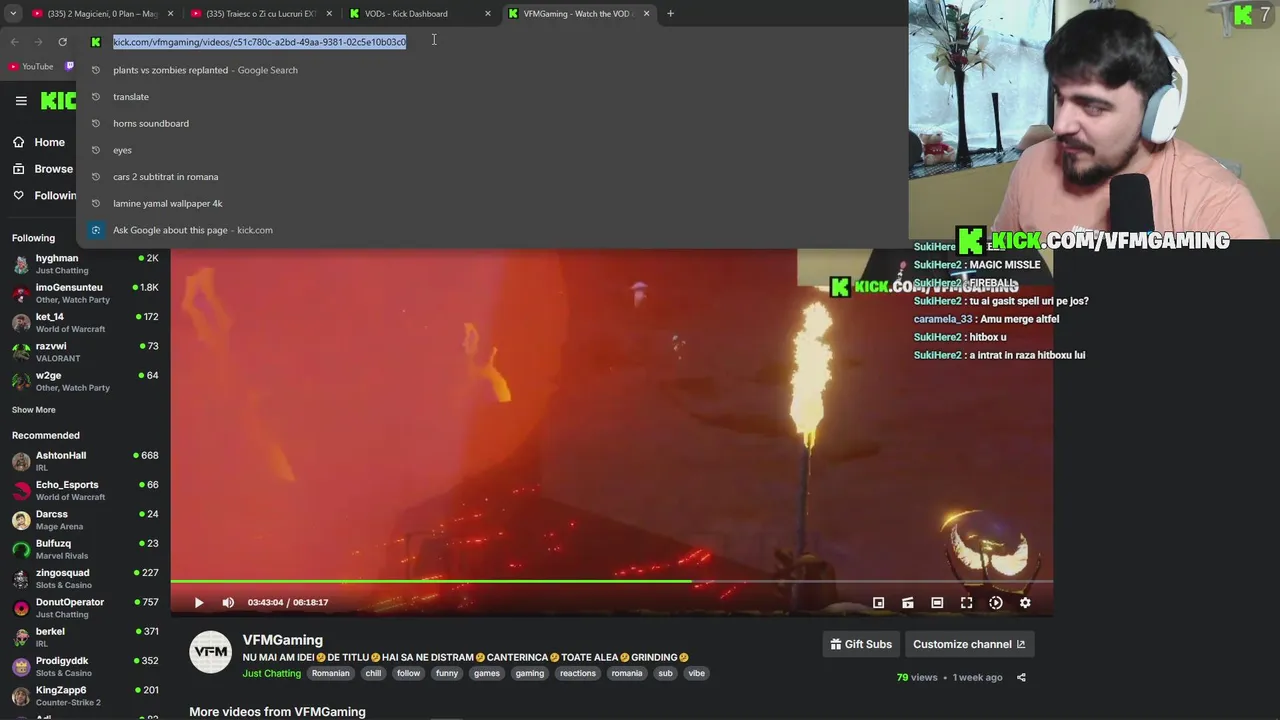The width and height of the screenshot is (1280, 720).
Task: Switch to 'Traiesc o Zi cu Lucruri' tab
Action: click(x=261, y=14)
